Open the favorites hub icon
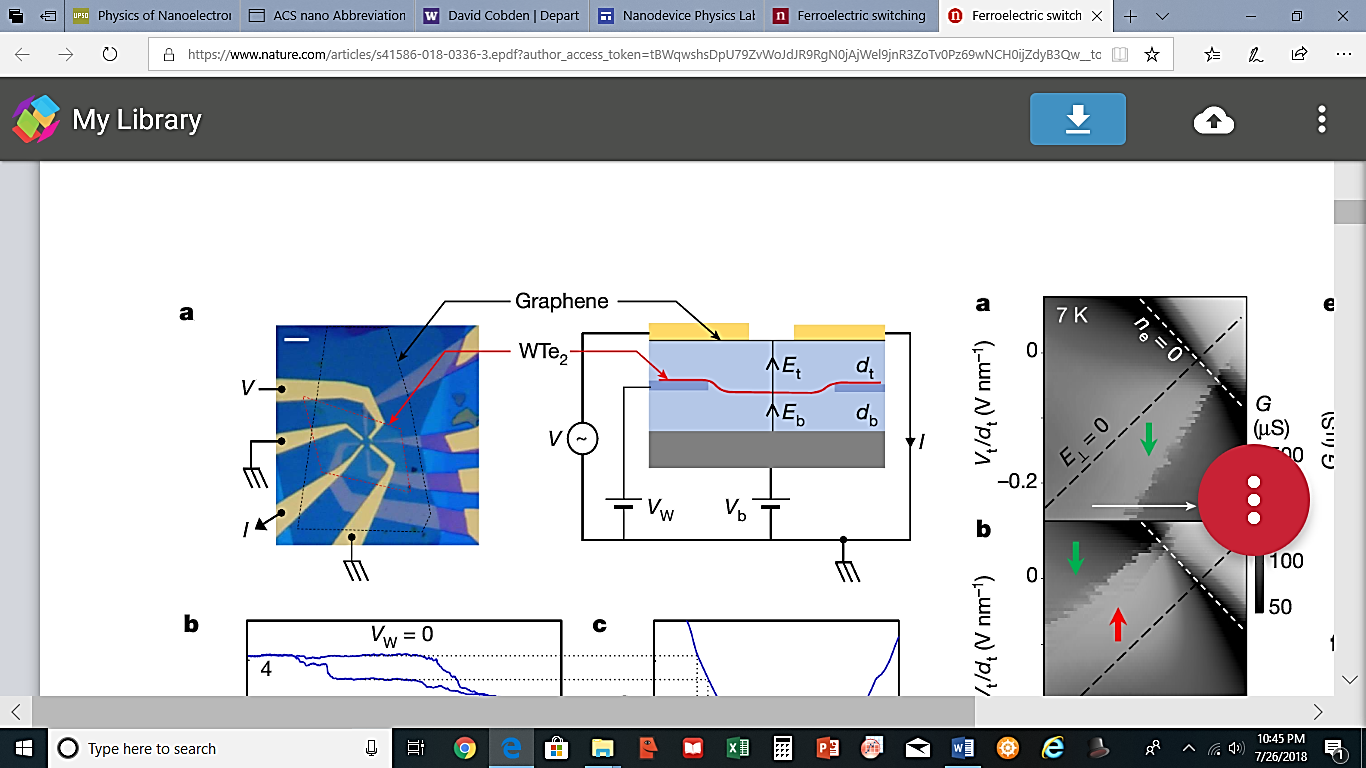 [1212, 54]
